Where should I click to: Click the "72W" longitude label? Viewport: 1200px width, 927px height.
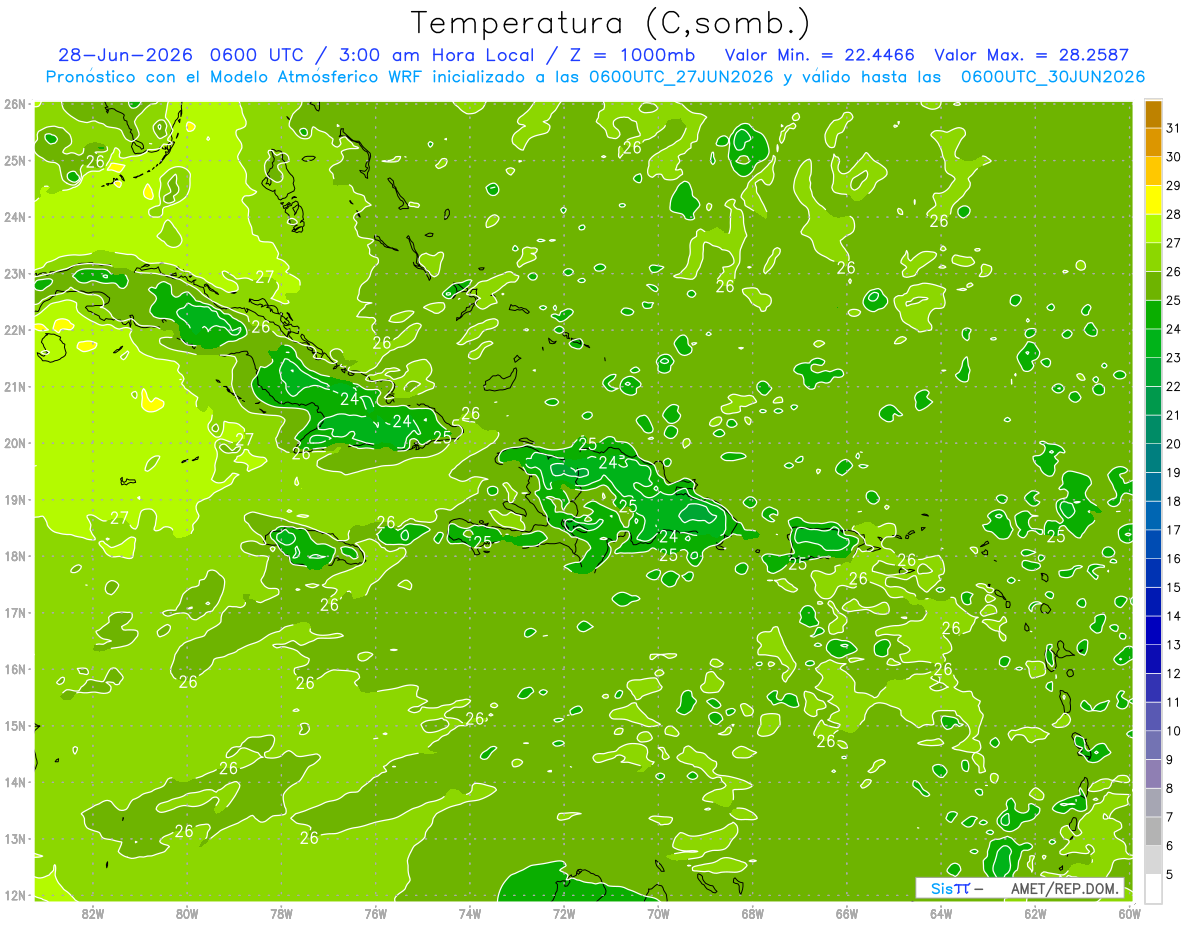pos(564,913)
